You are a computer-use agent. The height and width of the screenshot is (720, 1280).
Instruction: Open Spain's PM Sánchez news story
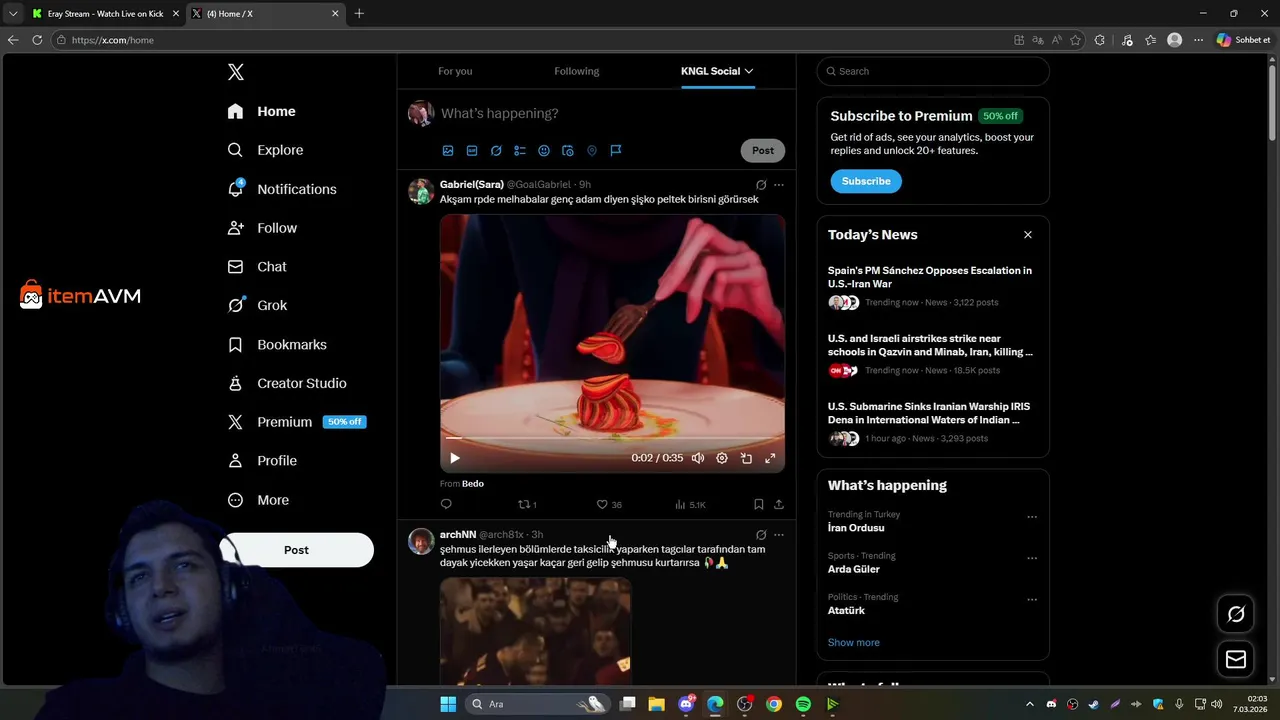933,286
